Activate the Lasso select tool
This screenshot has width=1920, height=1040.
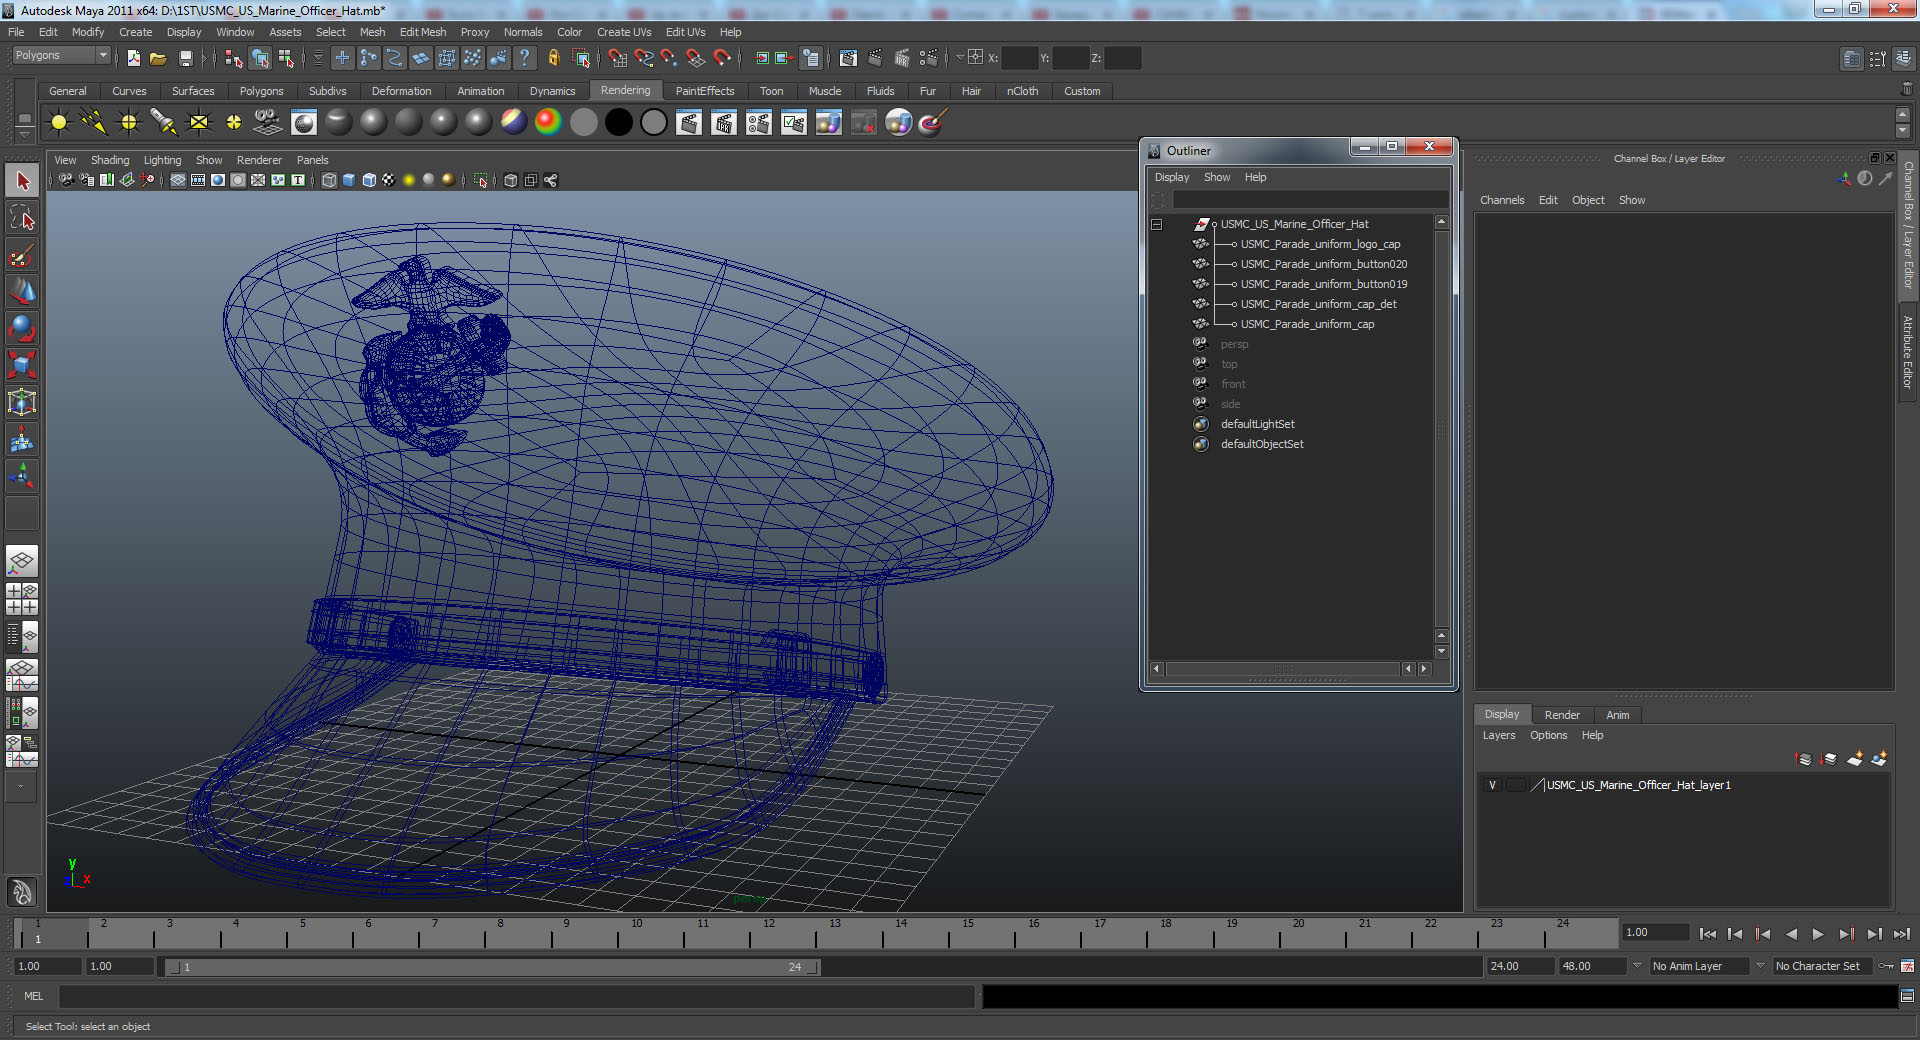[22, 218]
